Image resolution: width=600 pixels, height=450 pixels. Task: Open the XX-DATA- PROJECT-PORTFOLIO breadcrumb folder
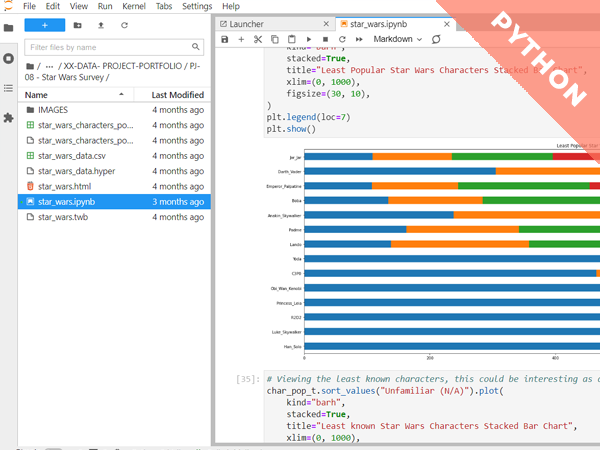point(122,66)
